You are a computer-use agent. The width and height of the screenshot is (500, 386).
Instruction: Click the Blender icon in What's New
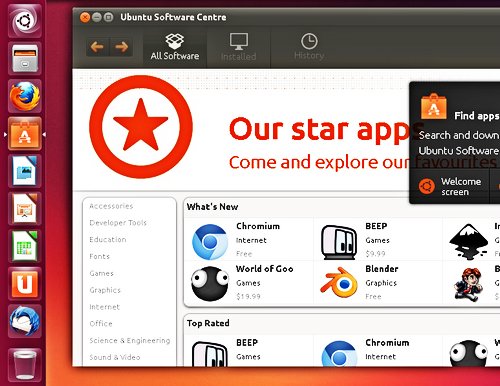tap(339, 283)
